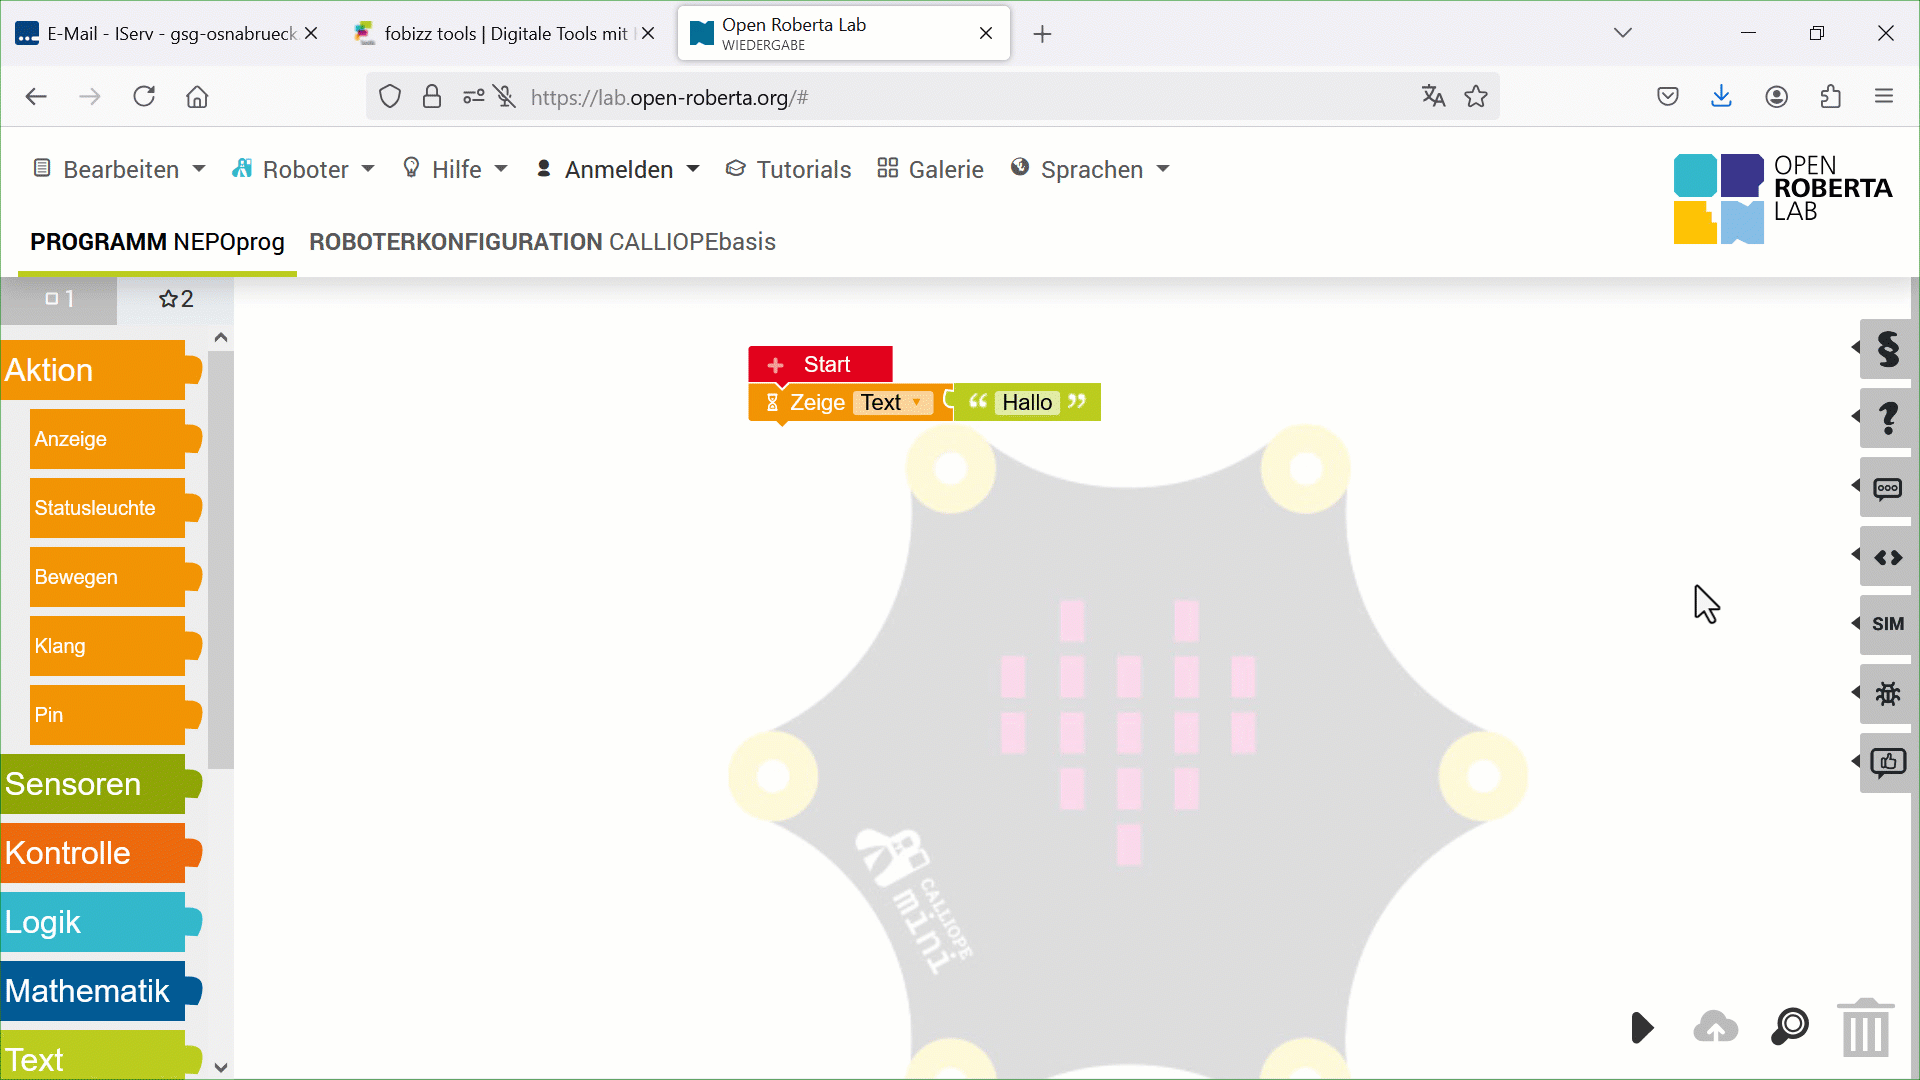
Task: Click the plus on the Start block
Action: [x=775, y=365]
